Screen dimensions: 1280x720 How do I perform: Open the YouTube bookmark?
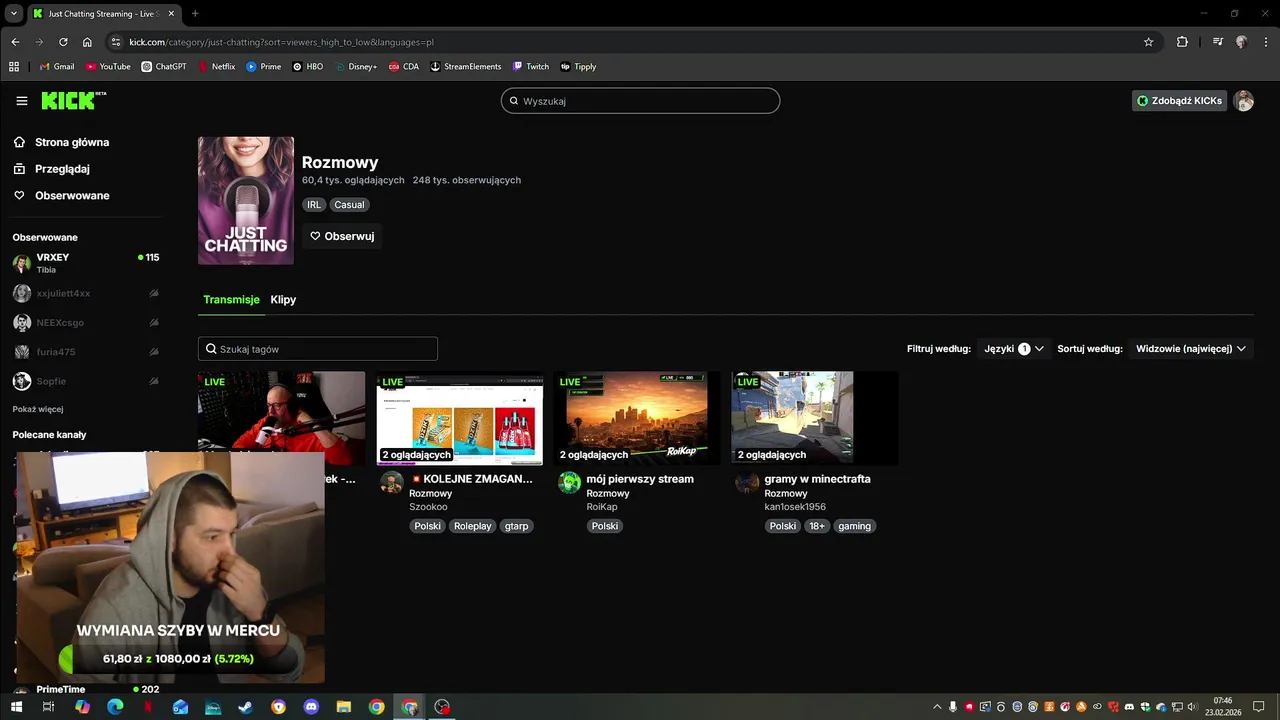pyautogui.click(x=108, y=67)
